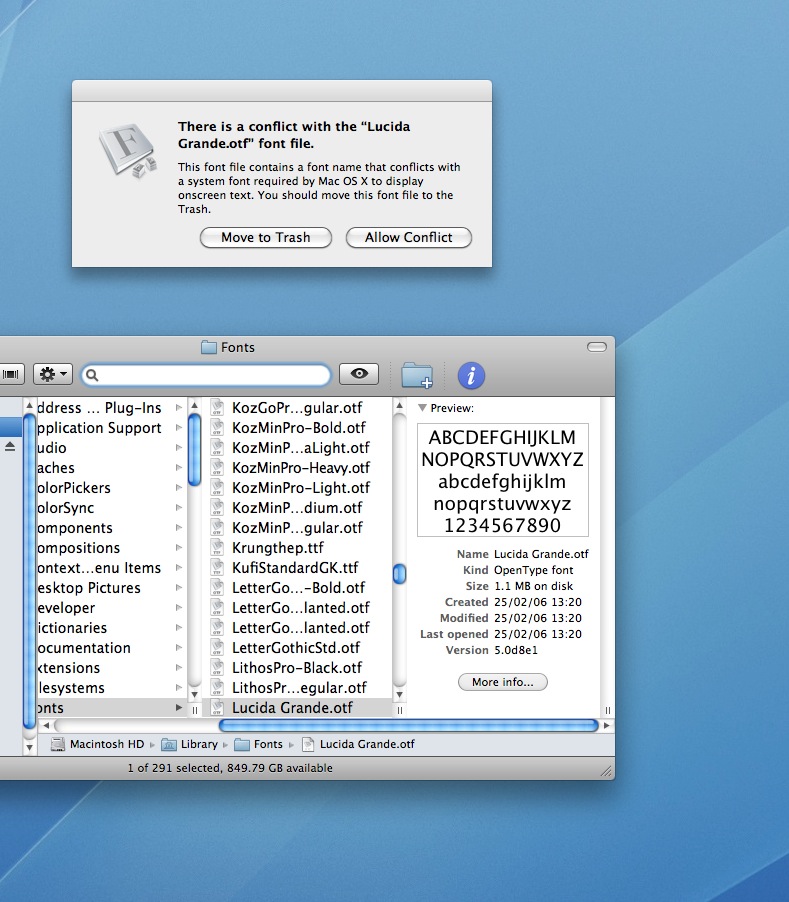Screen dimensions: 789x902
Task: Select LetterGo...-Bold.otf file
Action: tap(297, 588)
